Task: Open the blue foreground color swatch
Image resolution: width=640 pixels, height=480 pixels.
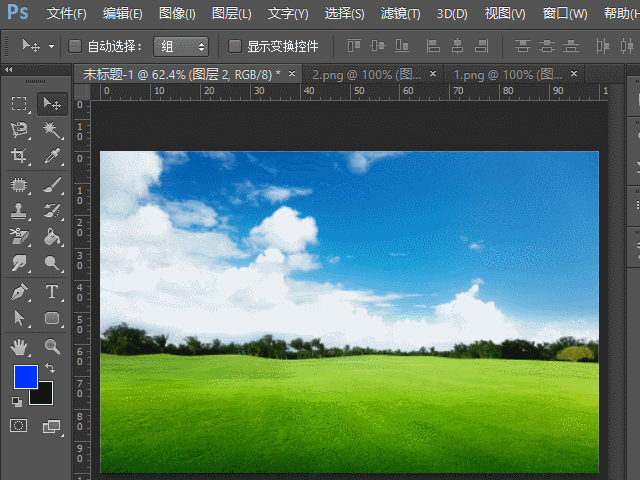Action: point(26,377)
